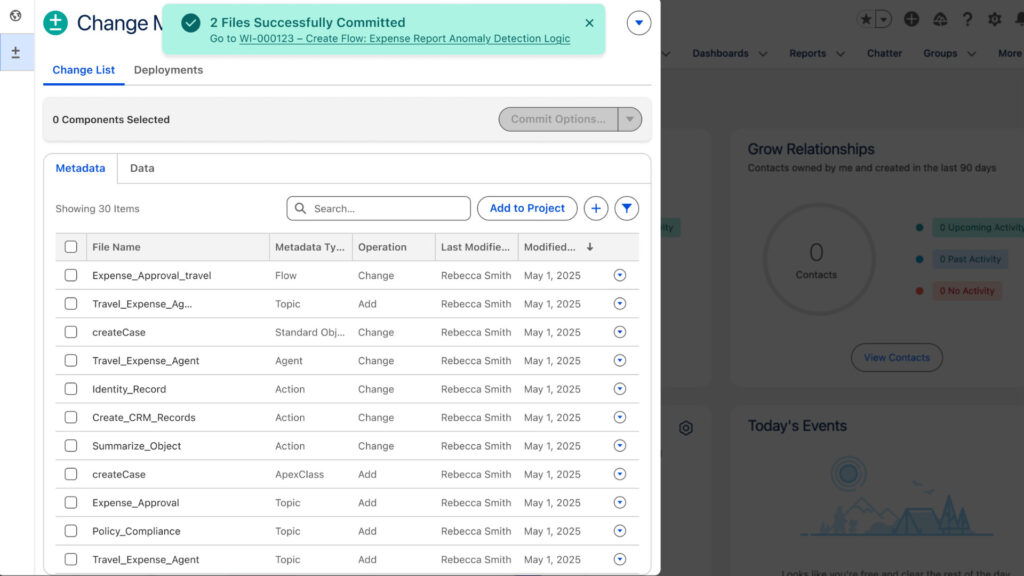Switch to the Deployments tab
Viewport: 1024px width, 576px height.
(x=168, y=70)
